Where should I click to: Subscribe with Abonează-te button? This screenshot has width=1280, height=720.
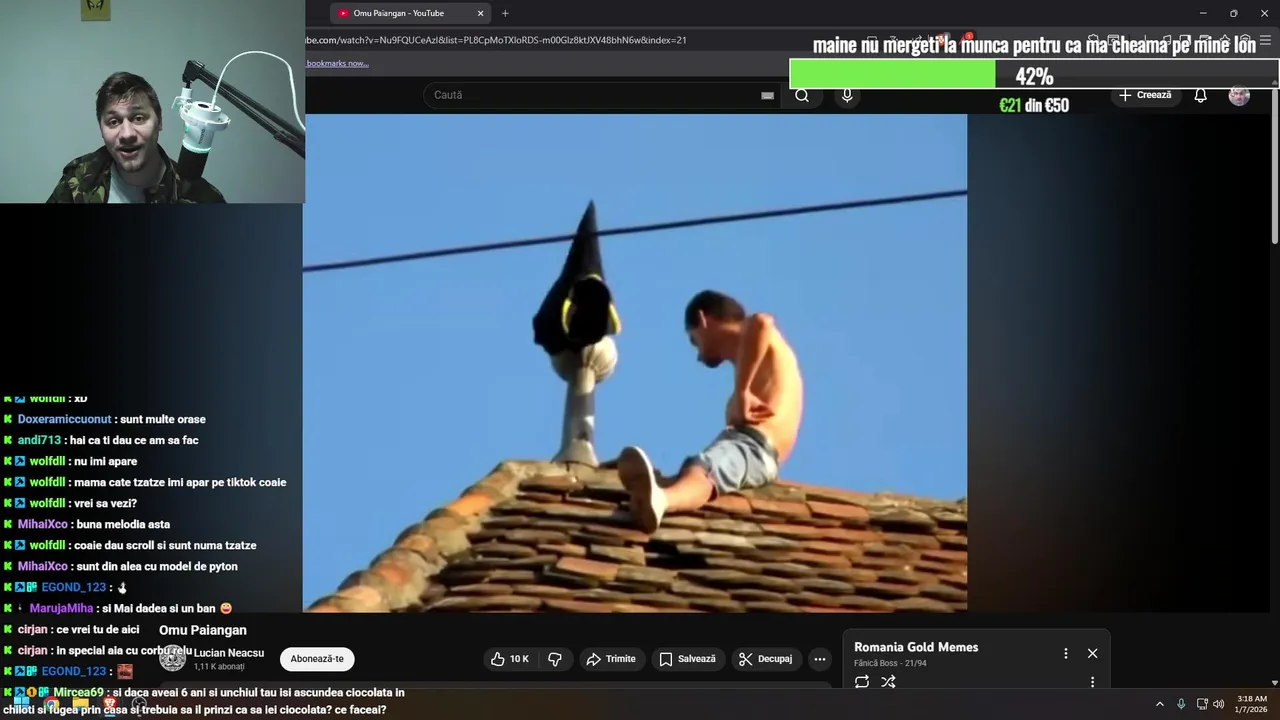pyautogui.click(x=317, y=659)
